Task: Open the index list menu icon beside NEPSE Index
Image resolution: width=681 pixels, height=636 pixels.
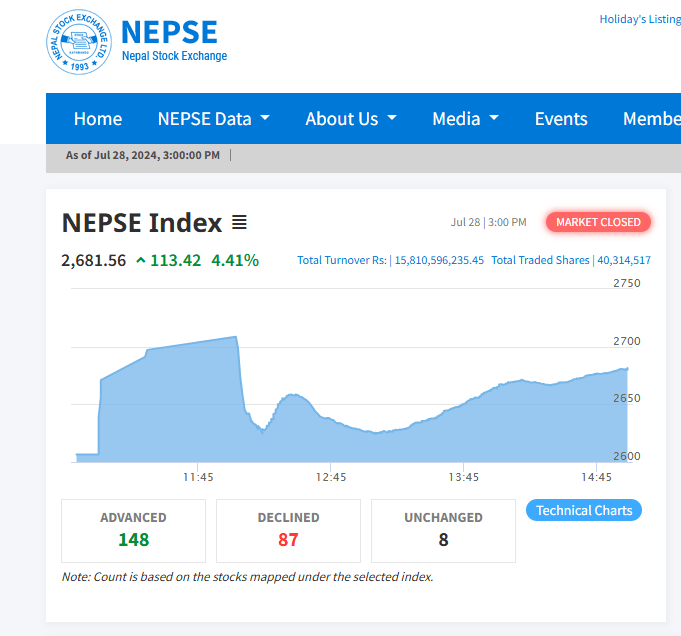Action: [239, 222]
